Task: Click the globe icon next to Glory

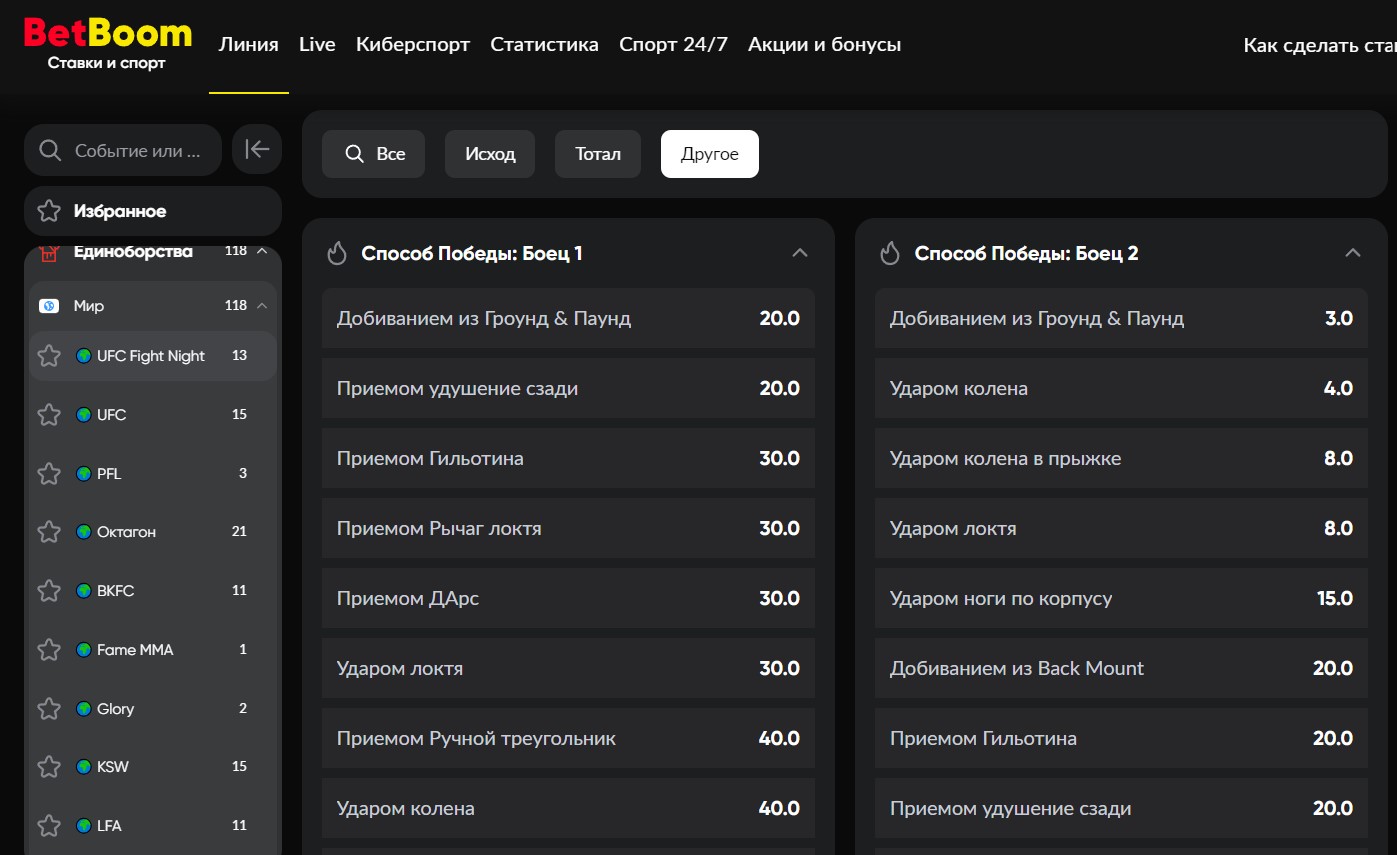Action: [x=84, y=709]
